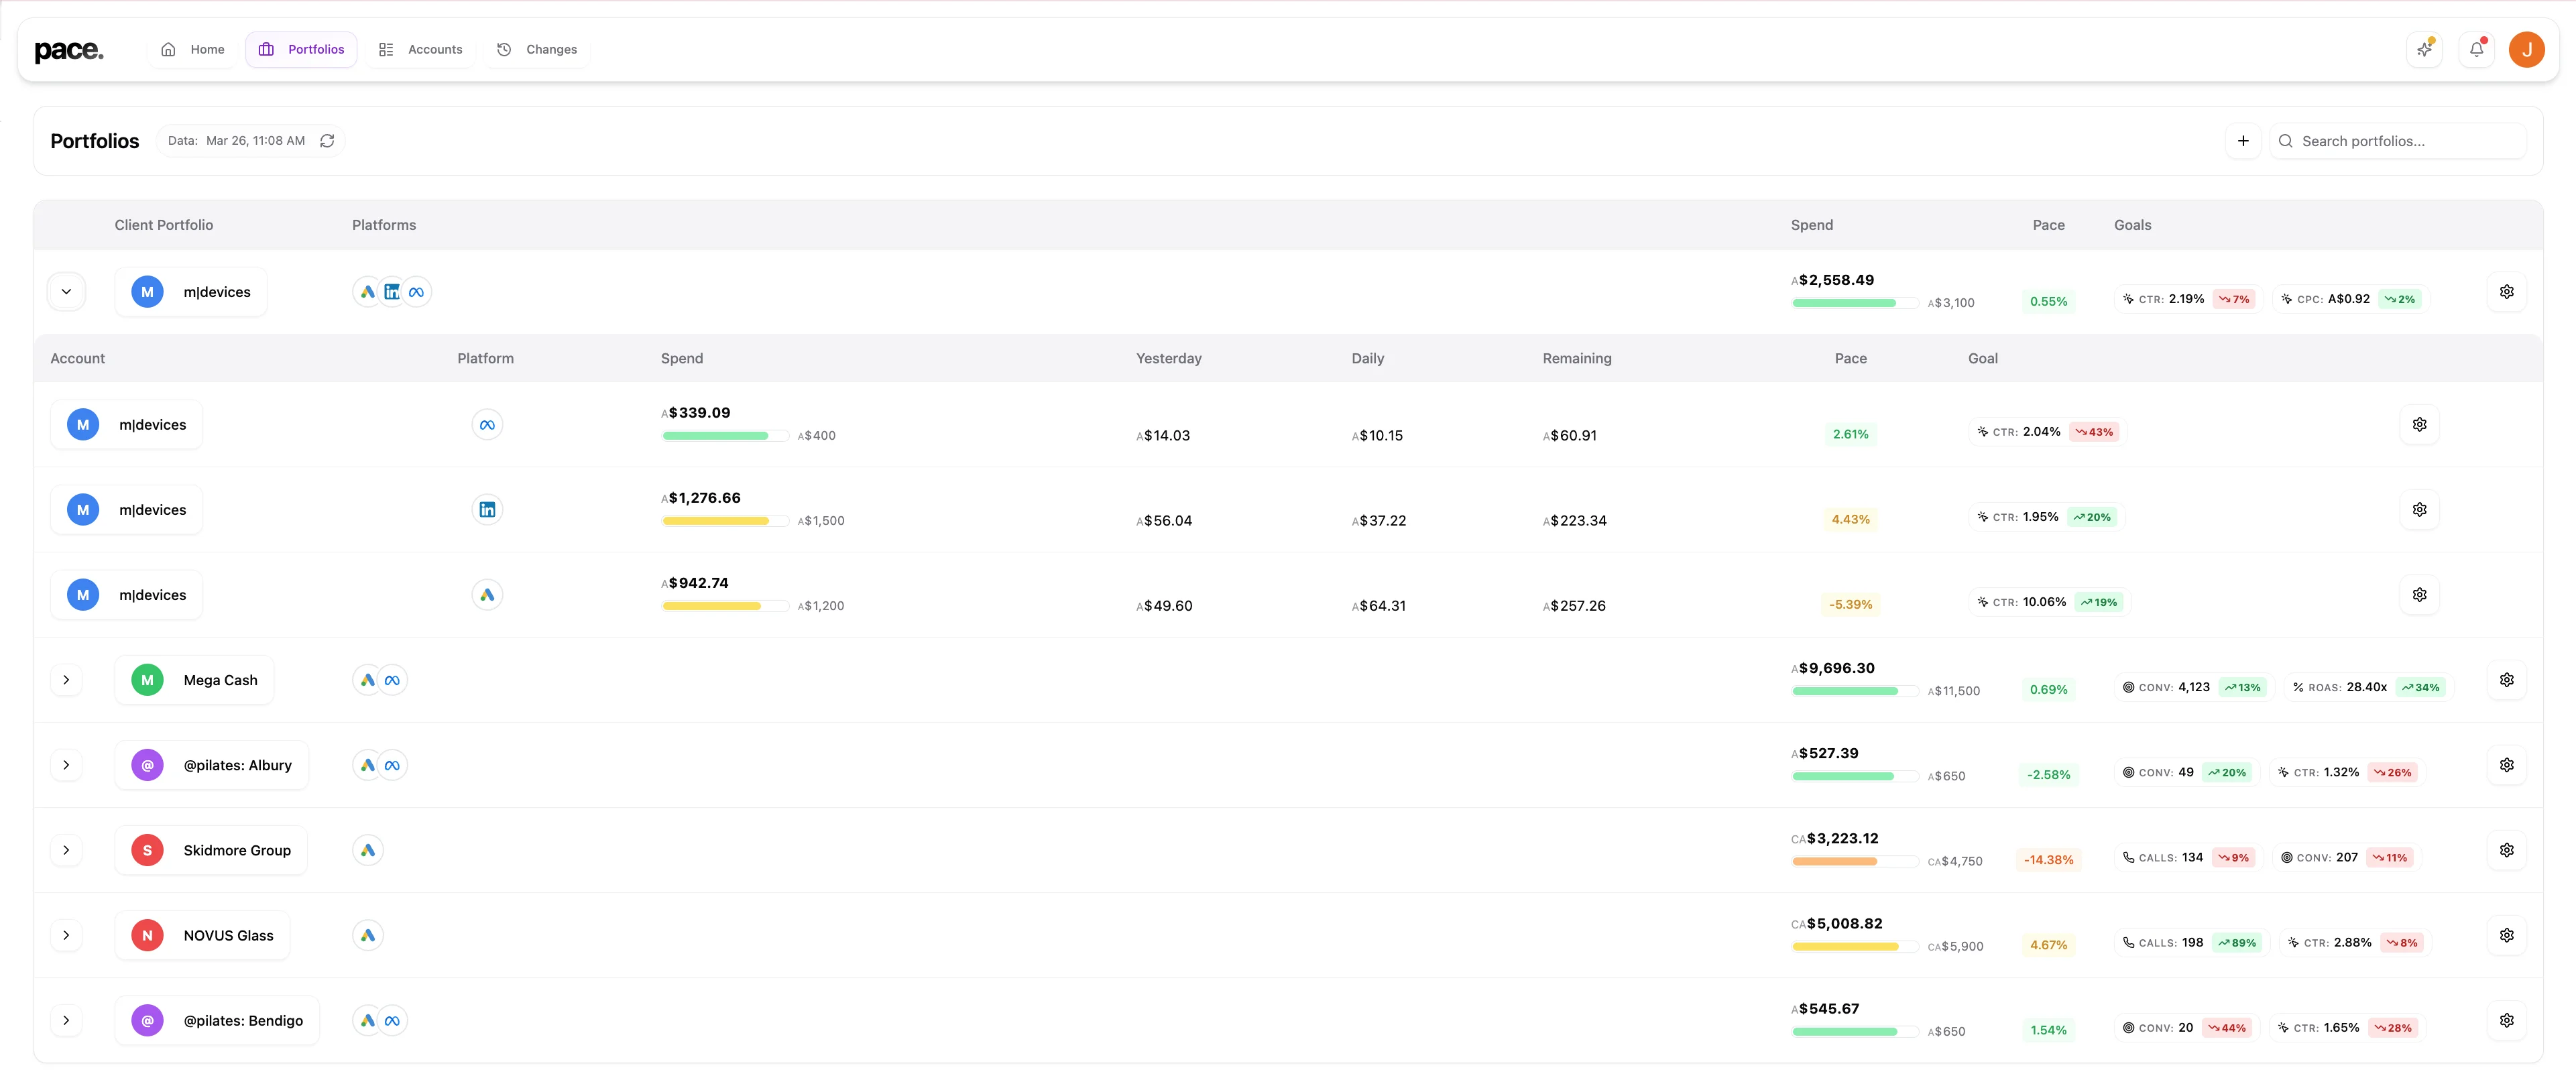
Task: Open the m|devices portfolio name button
Action: [191, 292]
